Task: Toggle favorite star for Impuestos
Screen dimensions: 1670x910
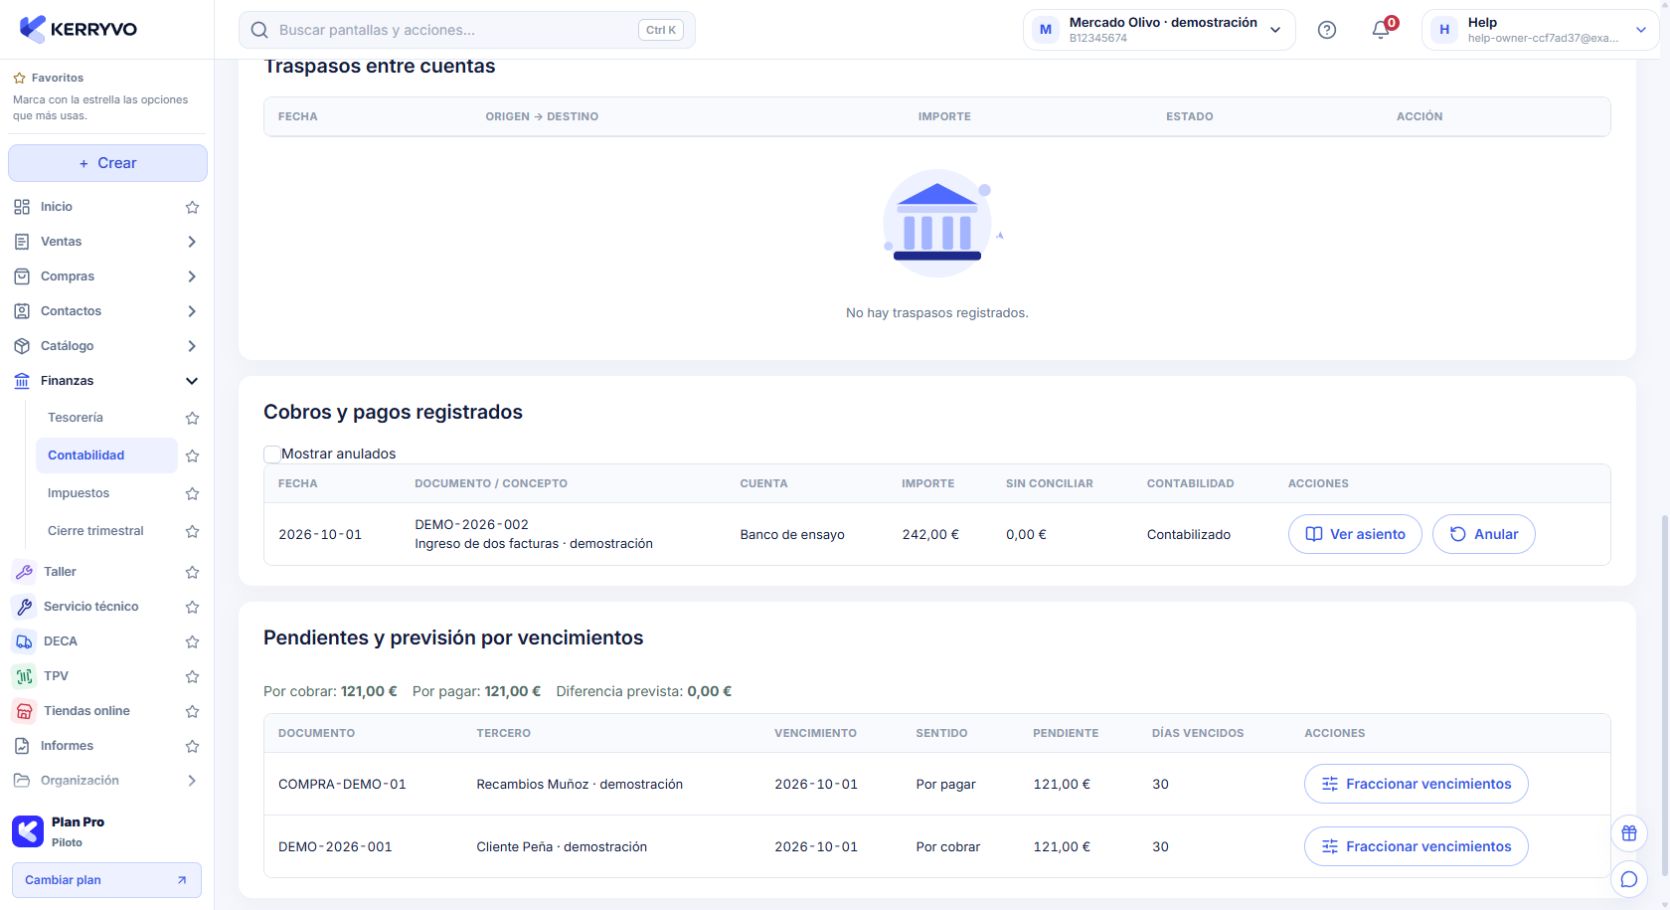Action: (x=192, y=494)
